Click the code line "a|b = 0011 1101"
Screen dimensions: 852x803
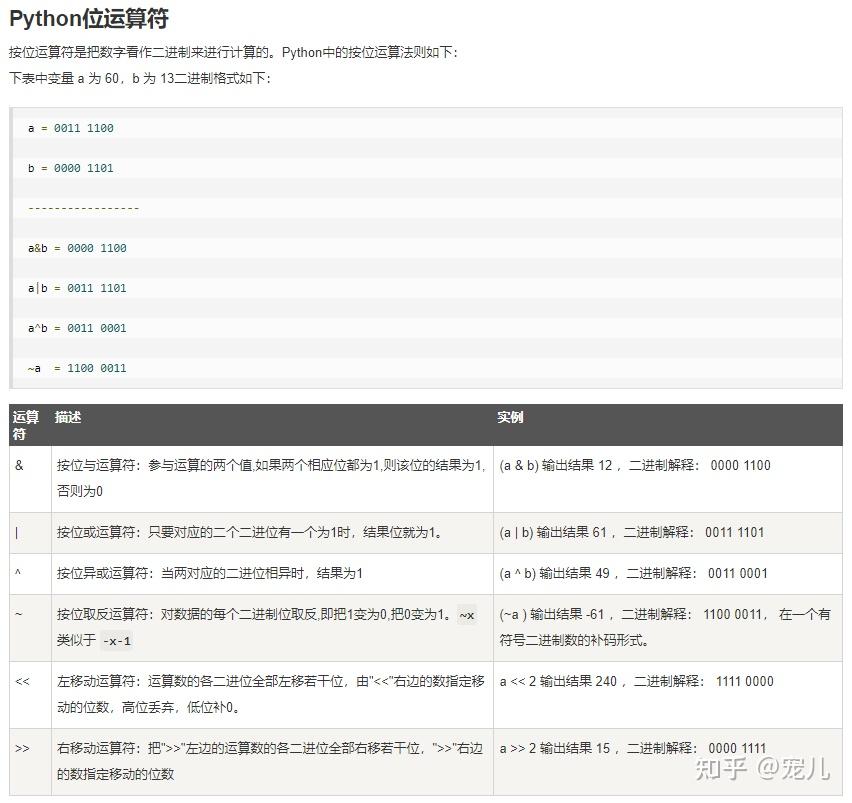pyautogui.click(x=77, y=288)
